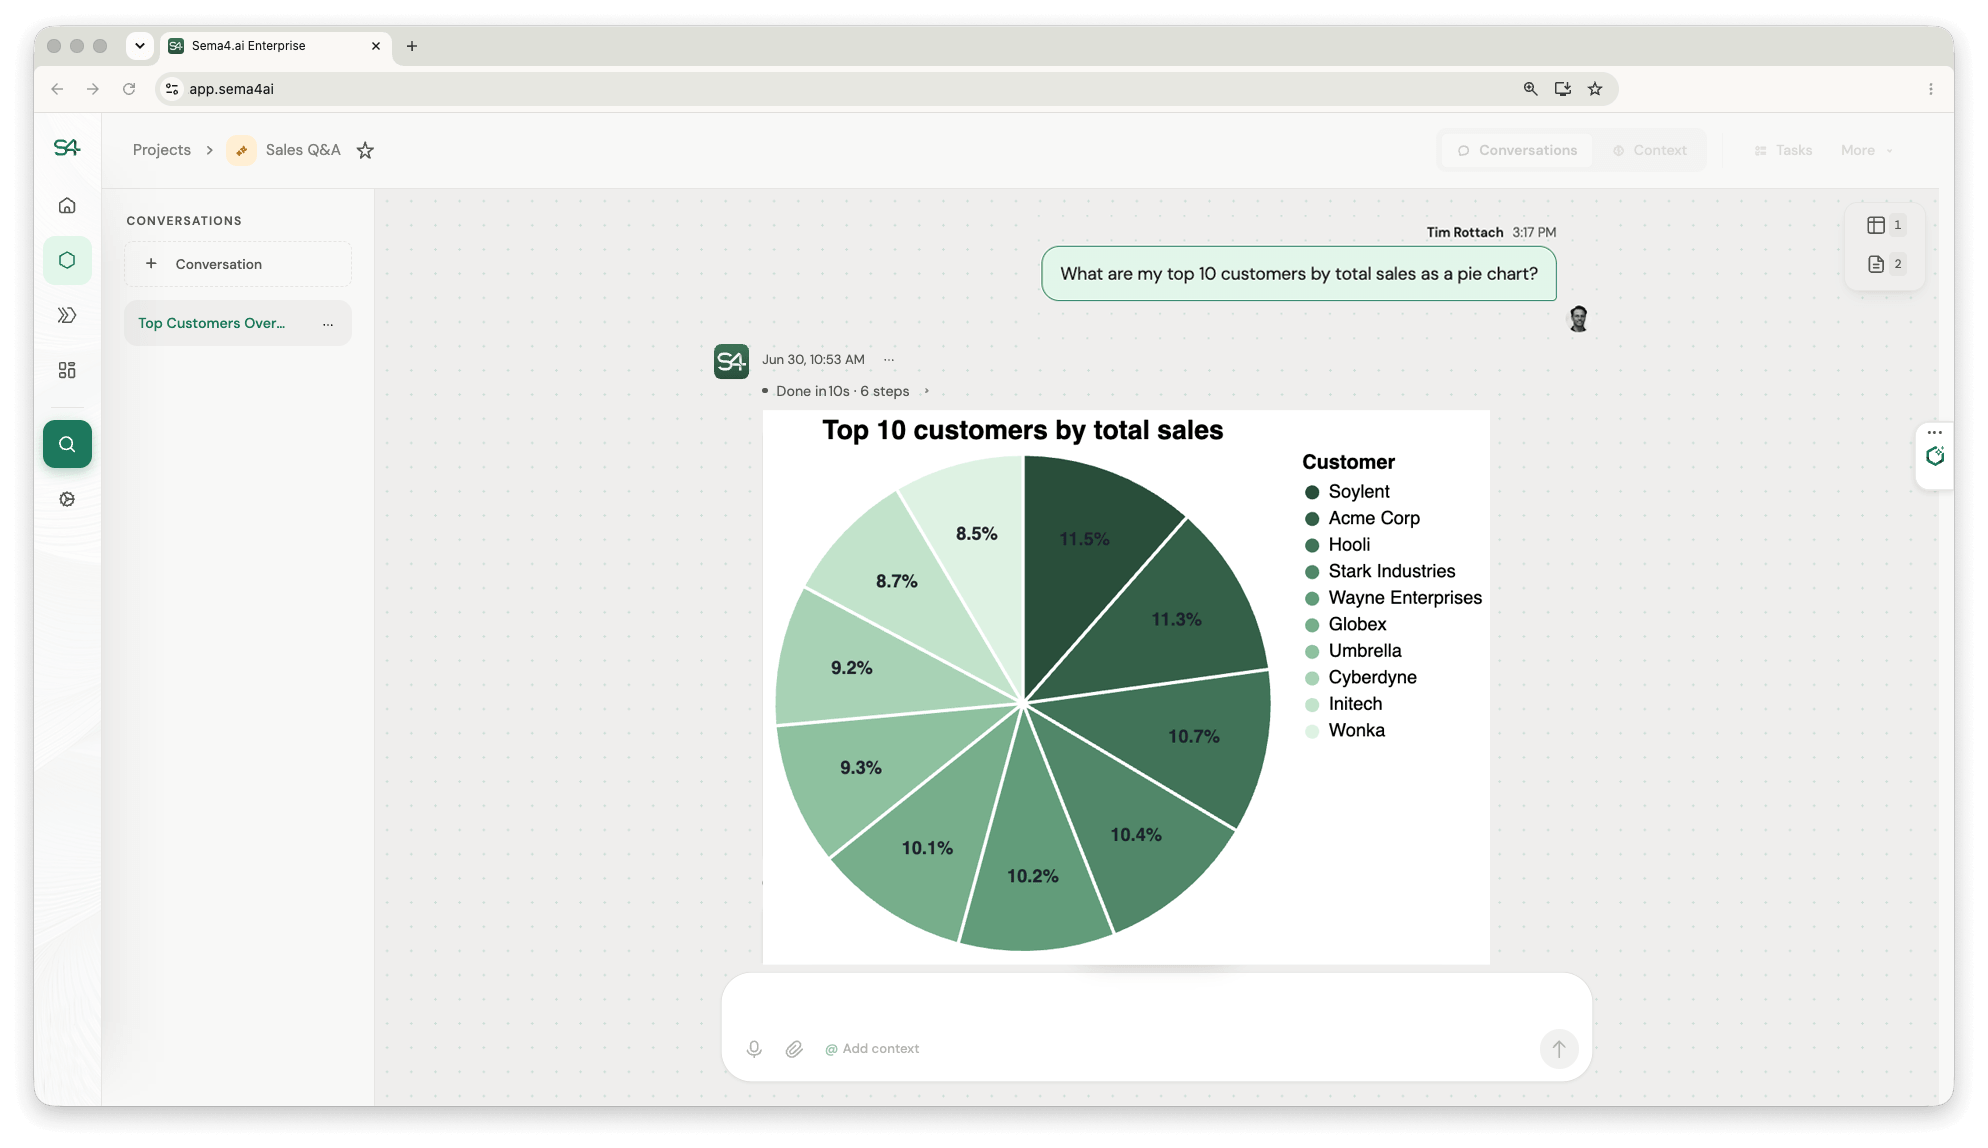Toggle Wayne Enterprises in chart legend
The width and height of the screenshot is (1988, 1148).
click(1393, 598)
